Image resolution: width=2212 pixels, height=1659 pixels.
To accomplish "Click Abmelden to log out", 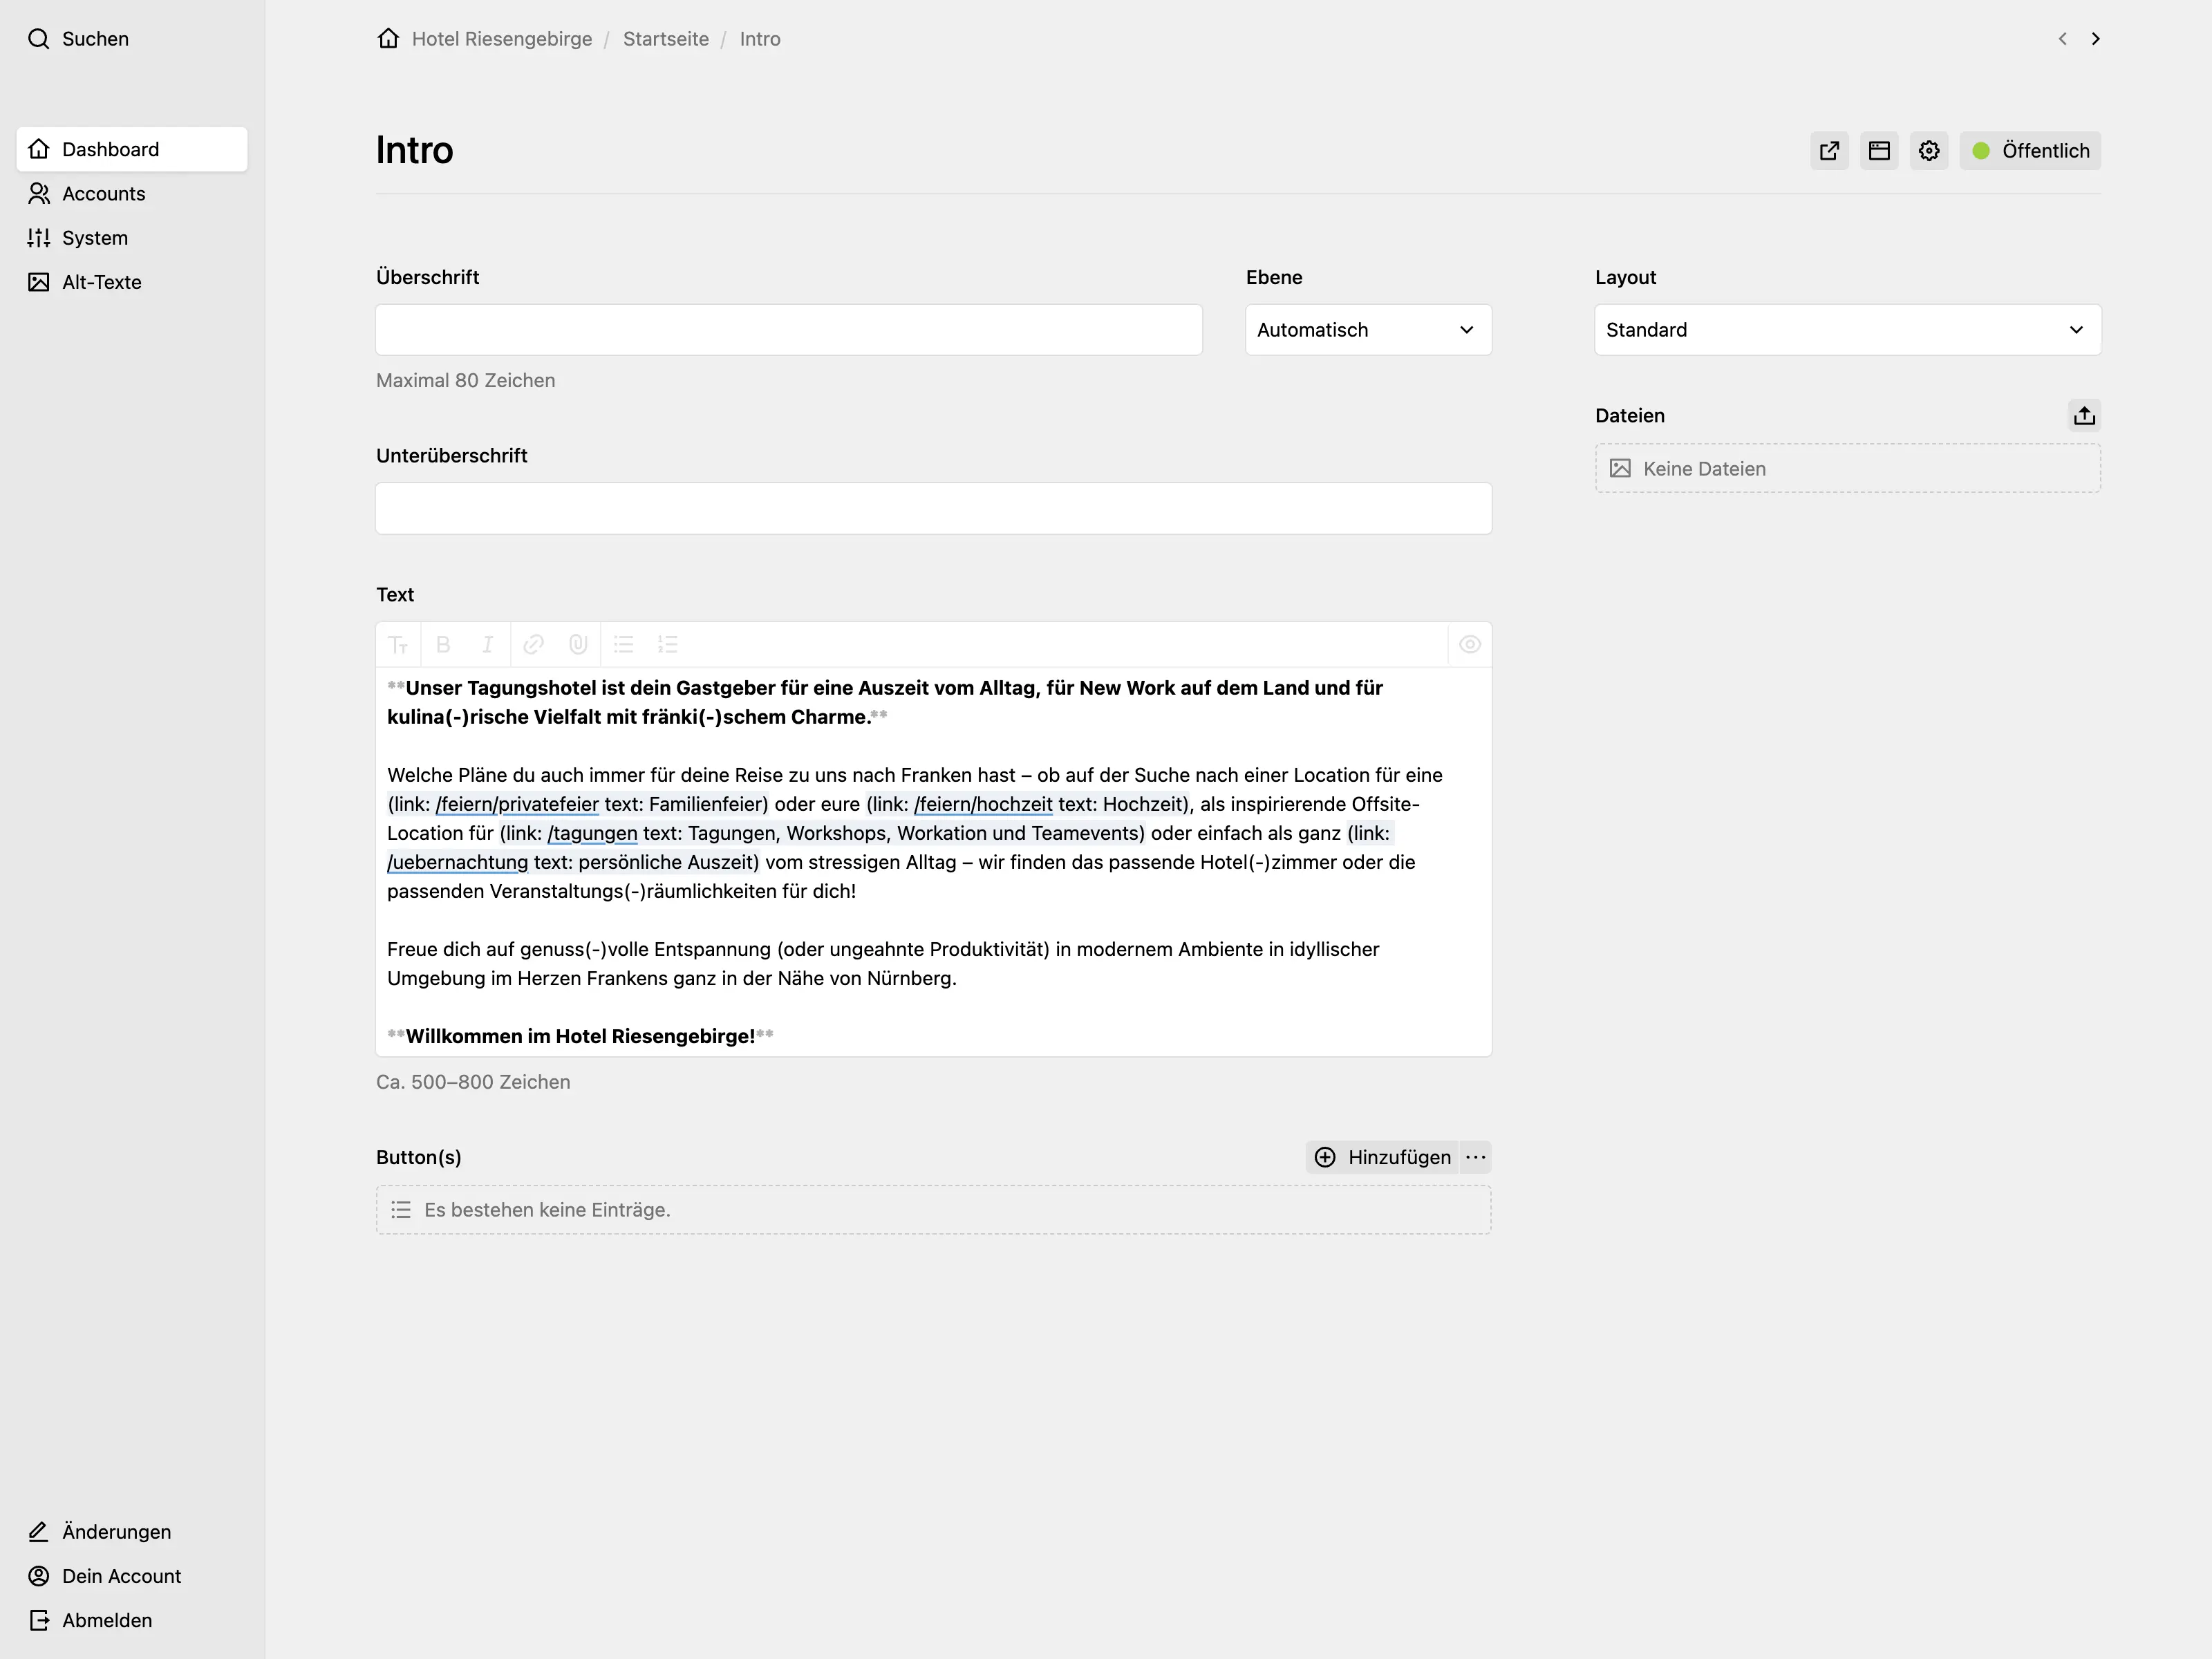I will pyautogui.click(x=132, y=1620).
